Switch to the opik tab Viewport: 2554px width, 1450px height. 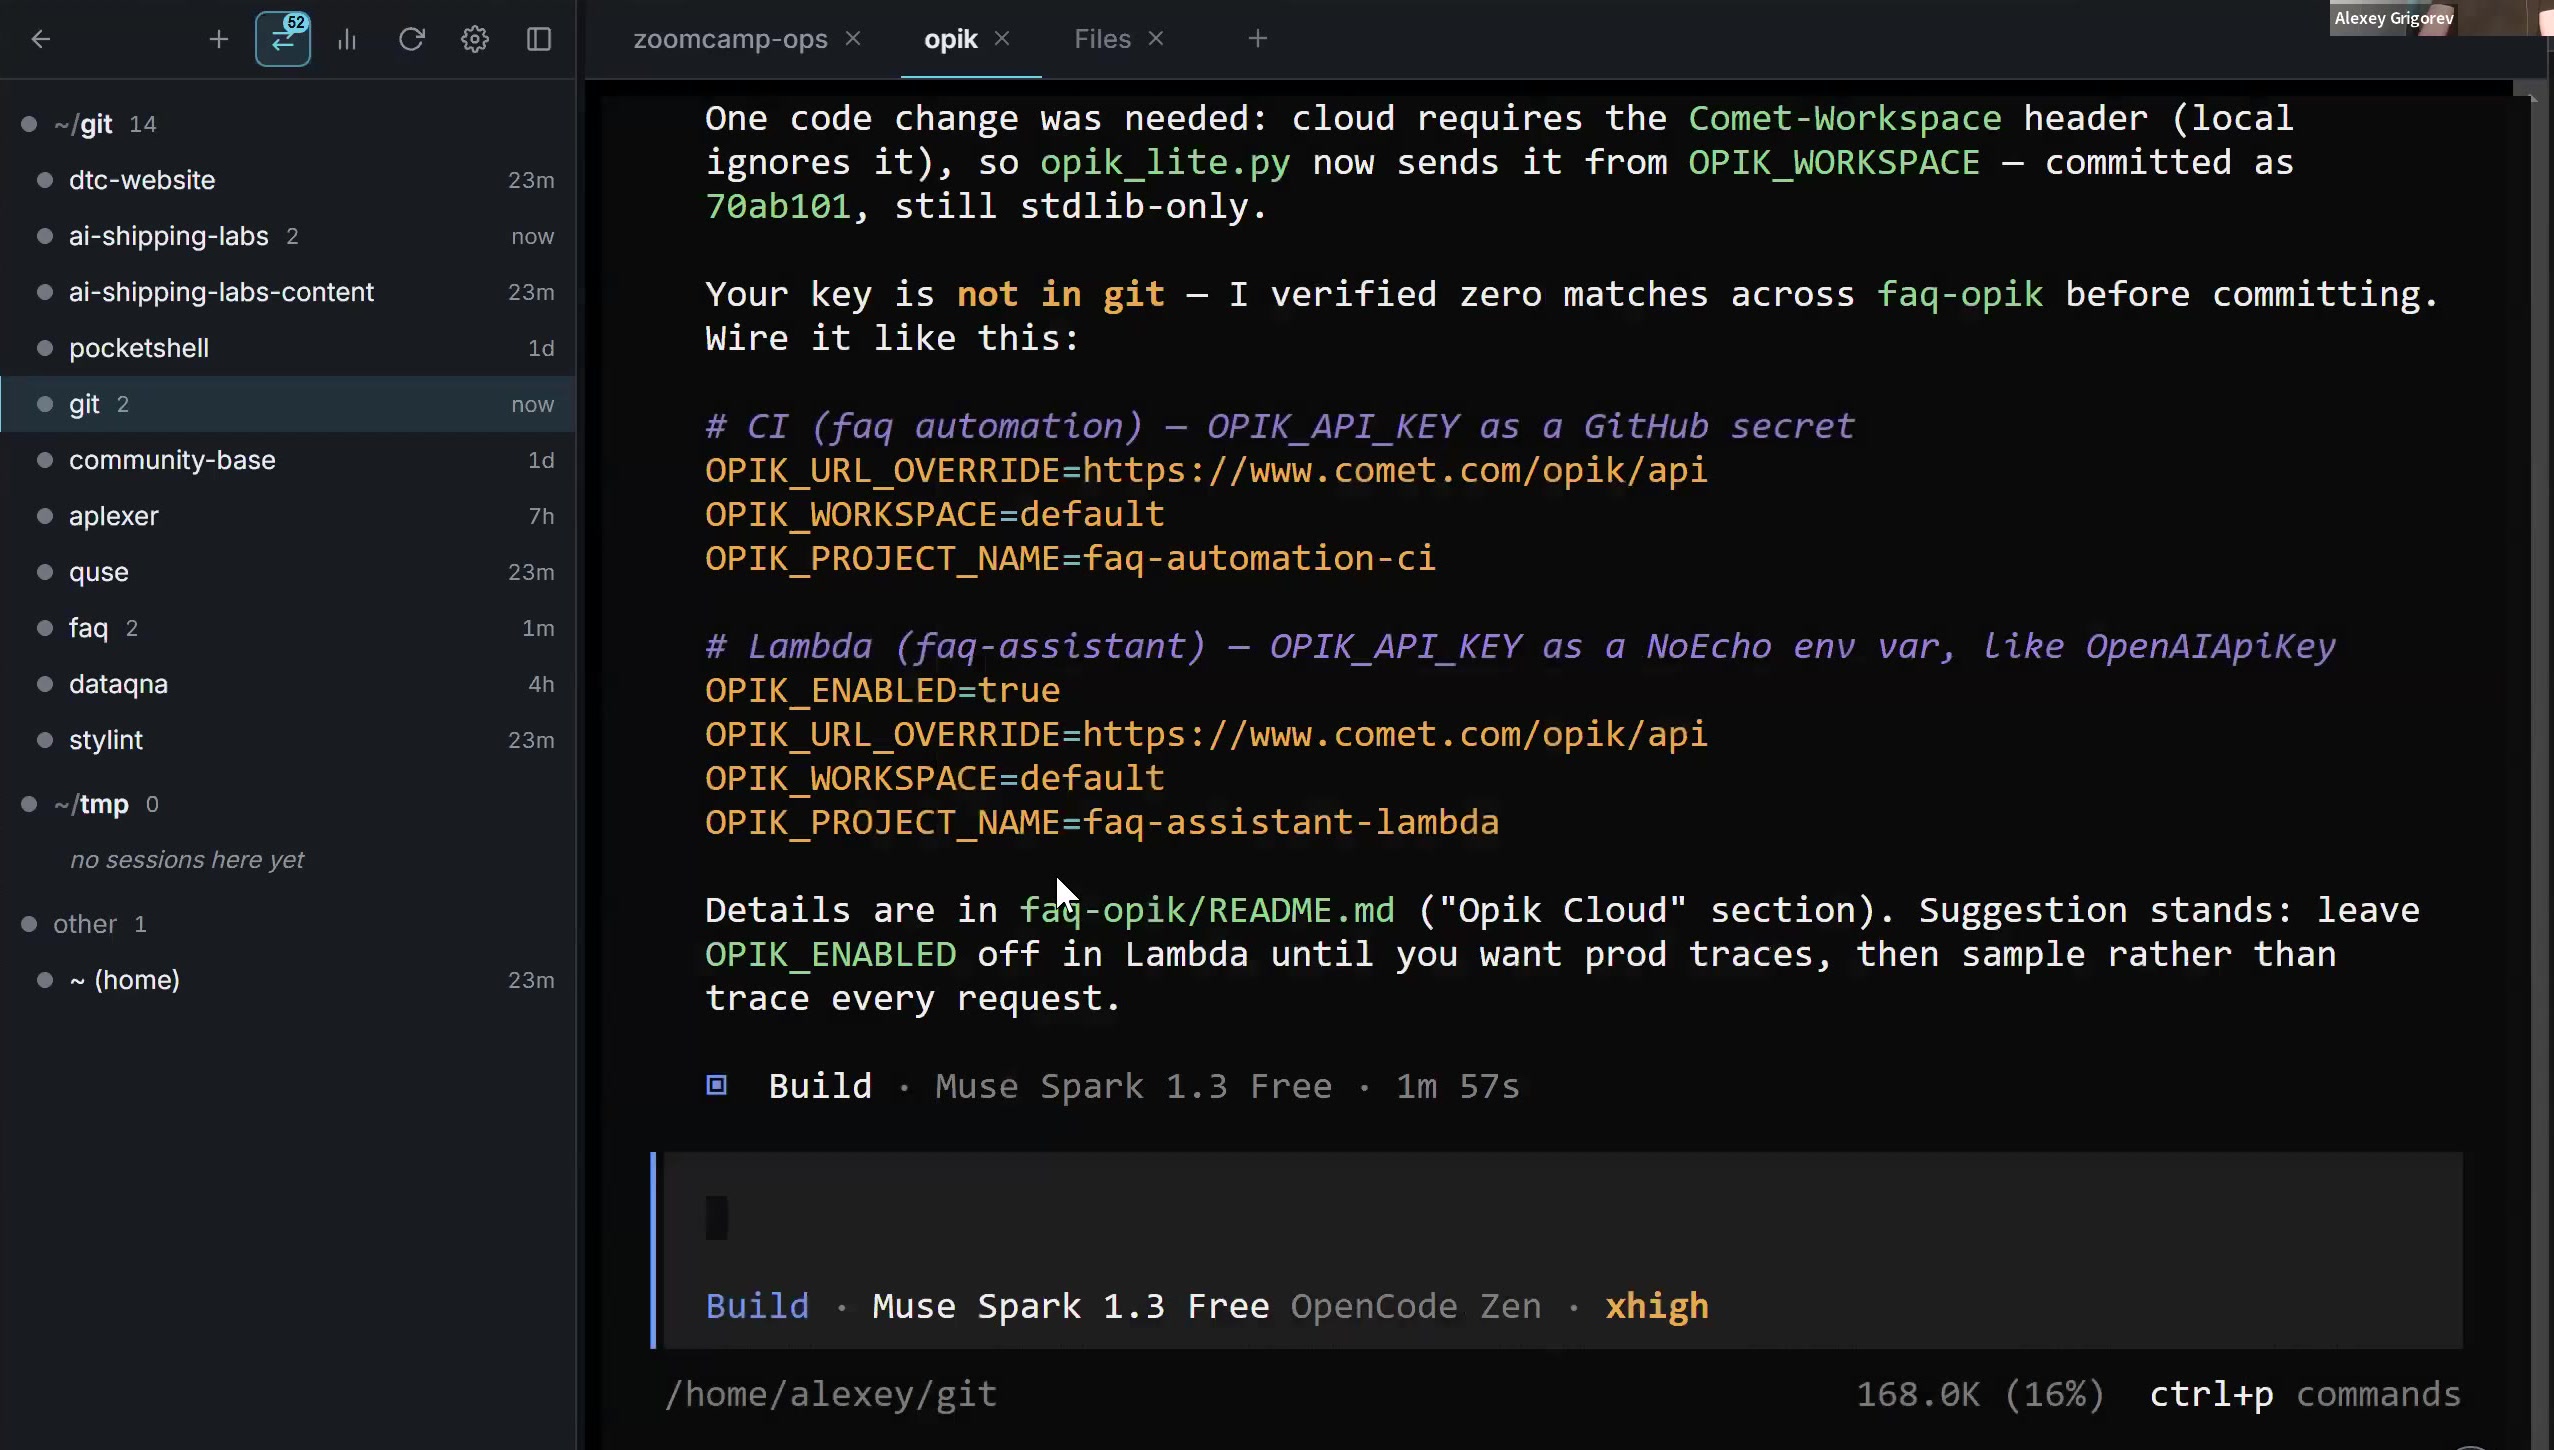pos(950,39)
